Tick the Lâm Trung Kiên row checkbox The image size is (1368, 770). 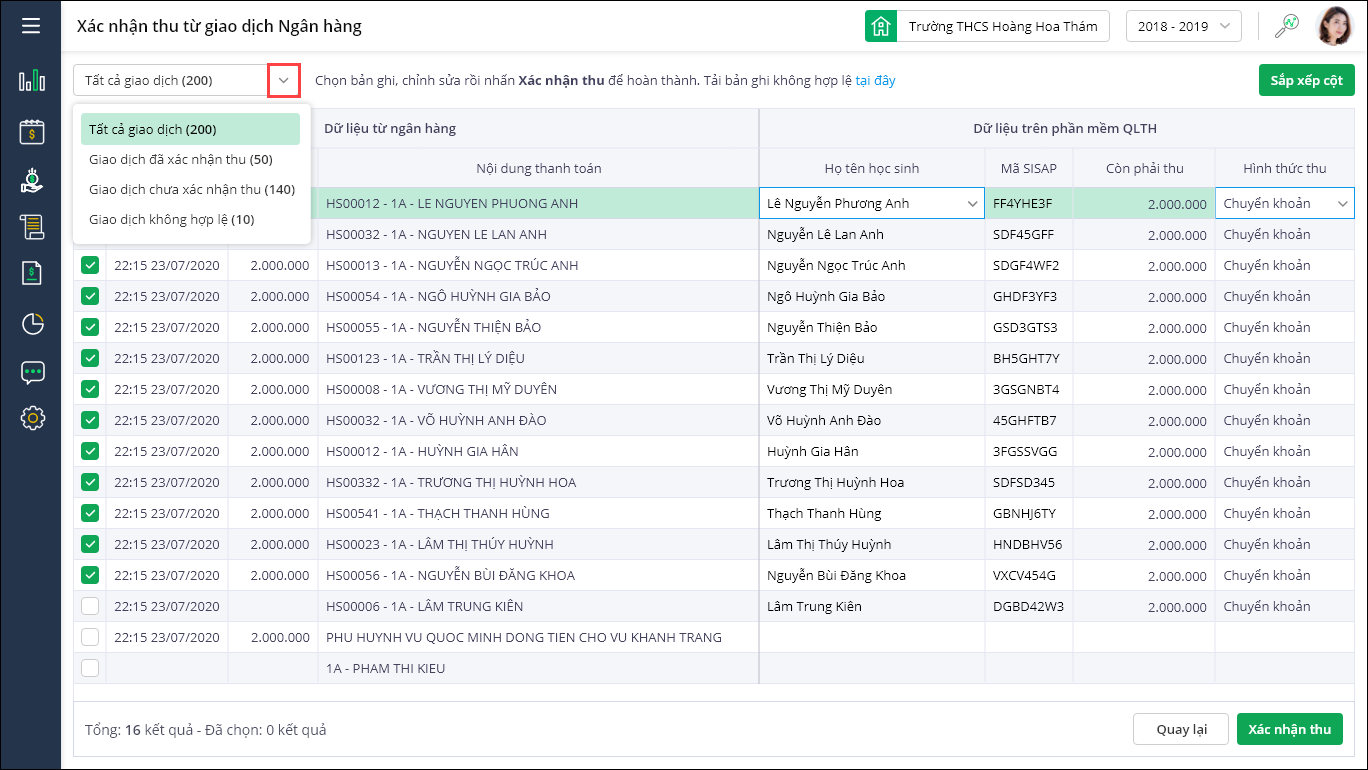click(x=90, y=607)
